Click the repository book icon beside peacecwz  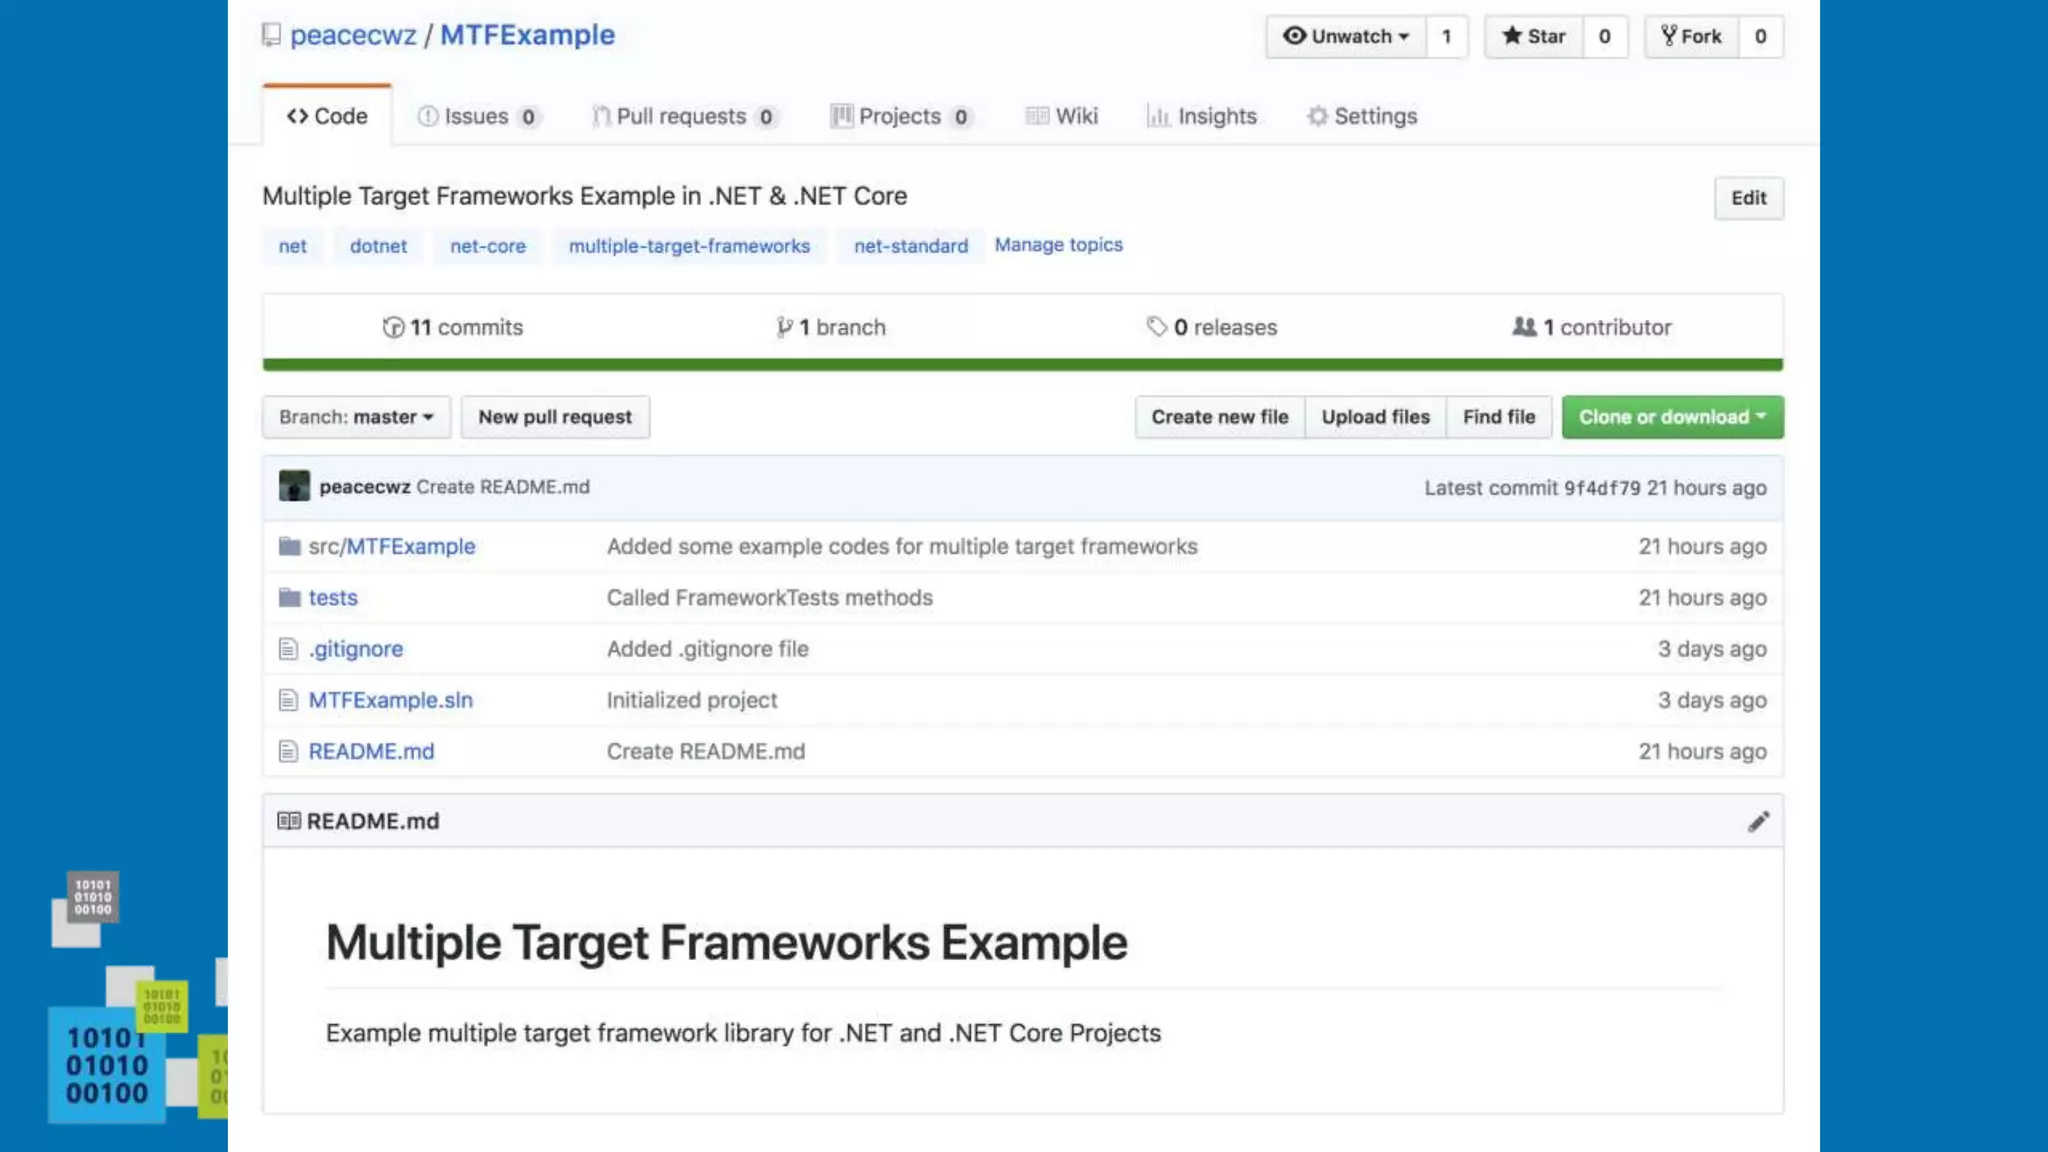click(x=271, y=35)
